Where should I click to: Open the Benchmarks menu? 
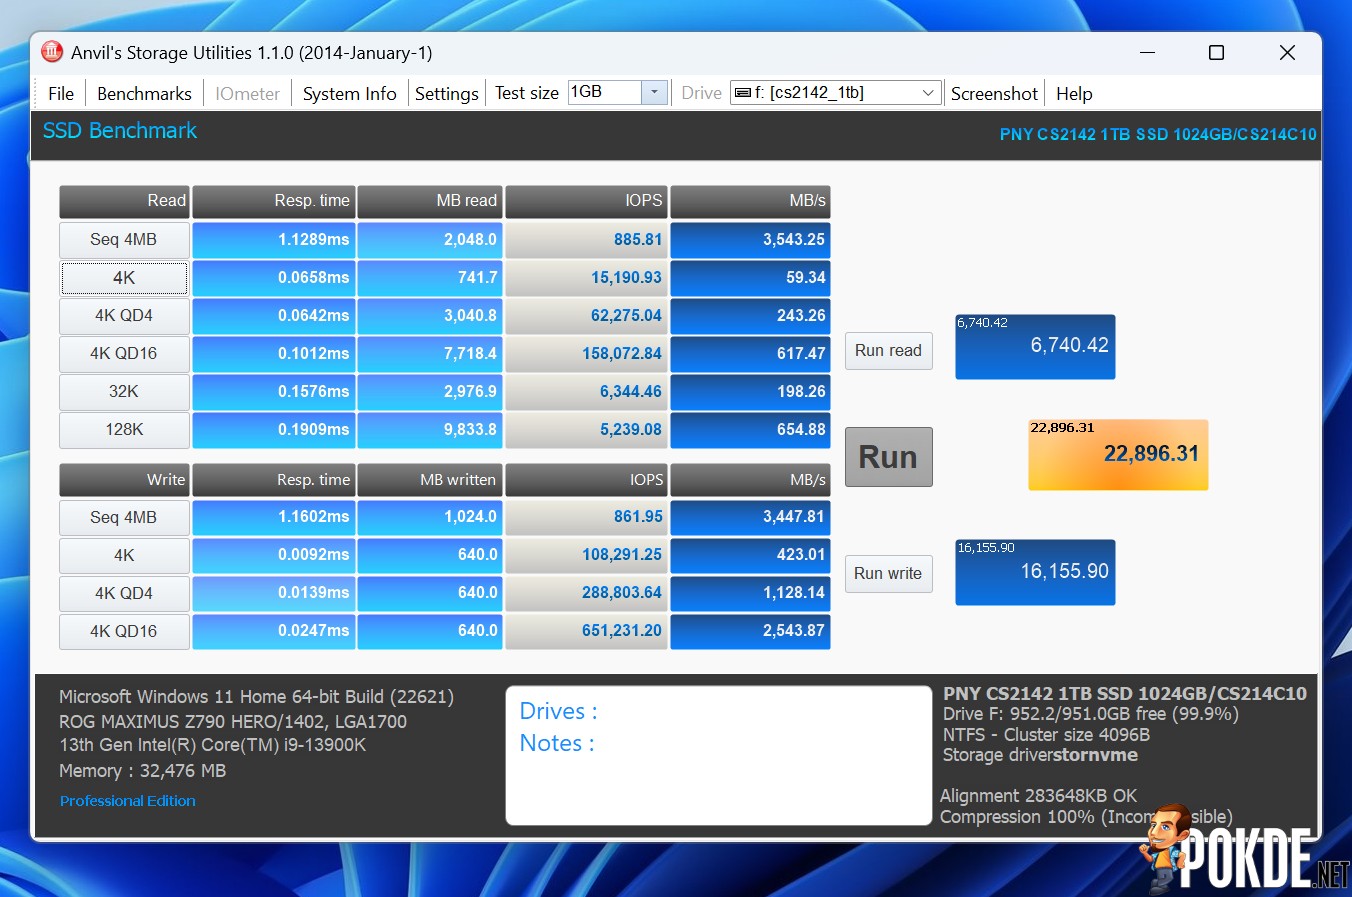(144, 93)
